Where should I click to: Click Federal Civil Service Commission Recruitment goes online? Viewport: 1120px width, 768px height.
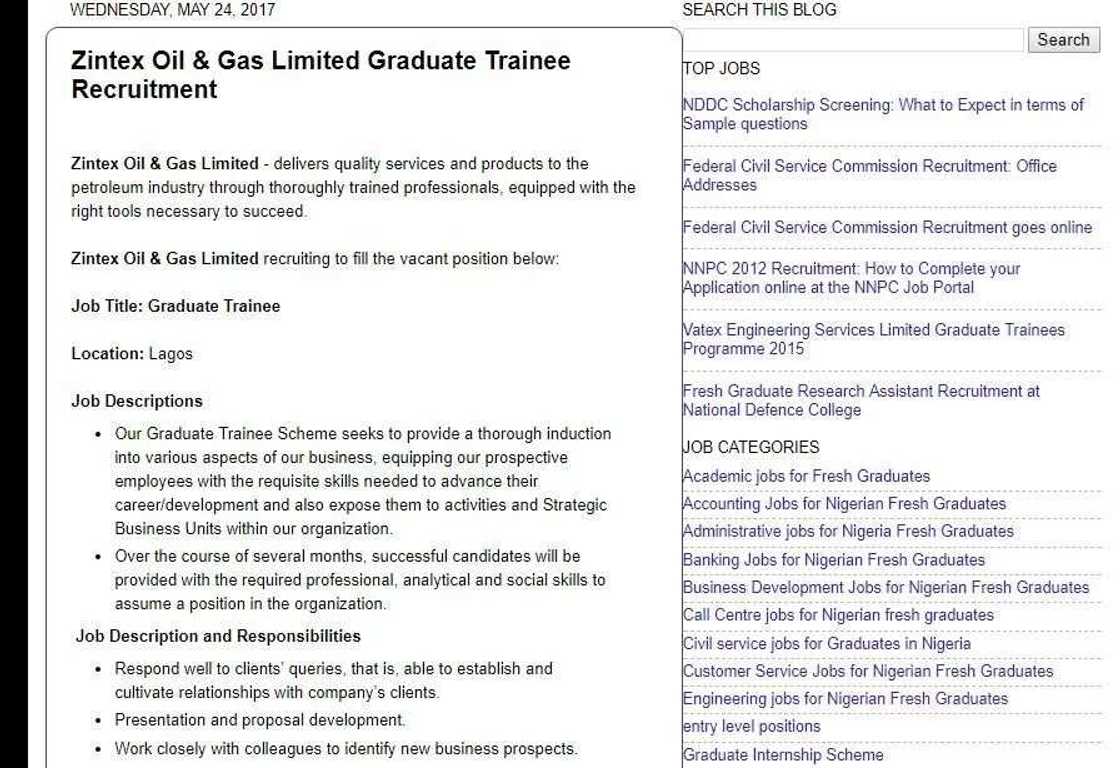pyautogui.click(x=885, y=227)
